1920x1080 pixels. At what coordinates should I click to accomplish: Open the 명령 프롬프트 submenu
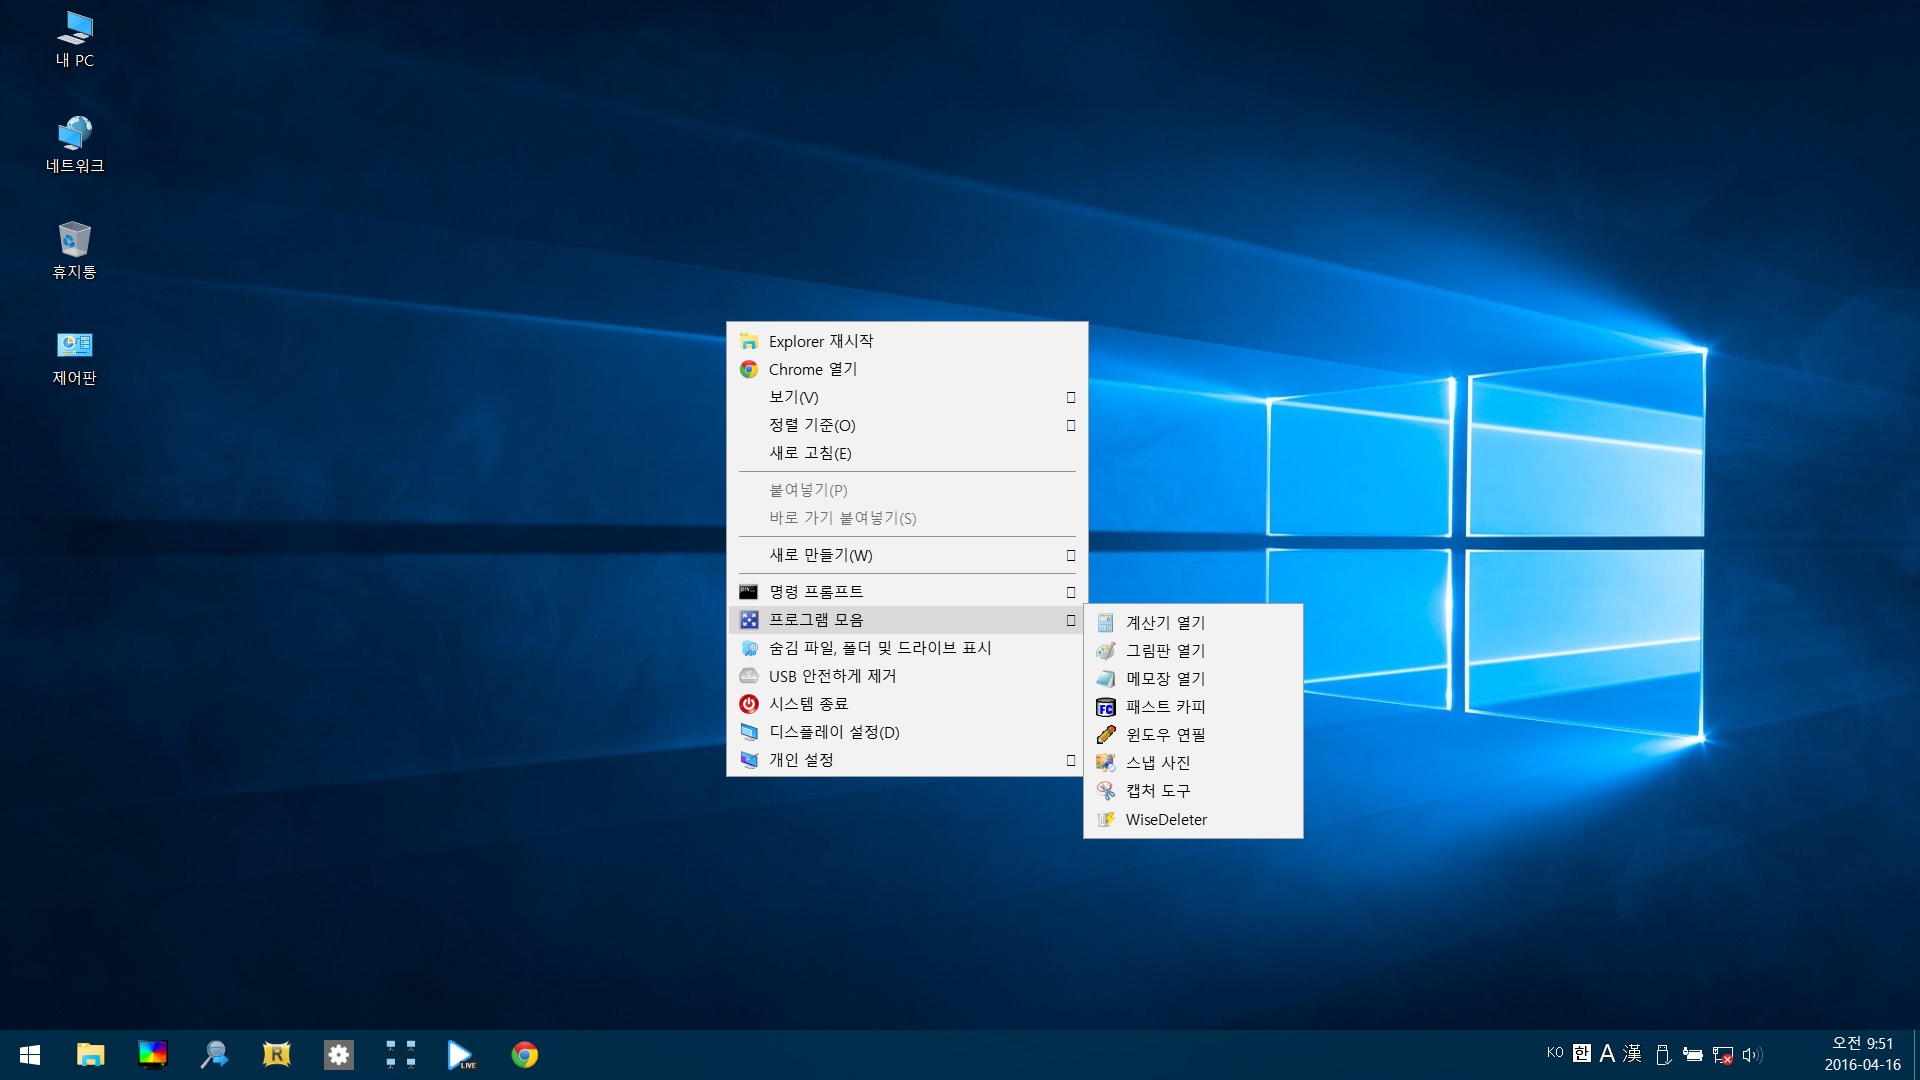907,592
